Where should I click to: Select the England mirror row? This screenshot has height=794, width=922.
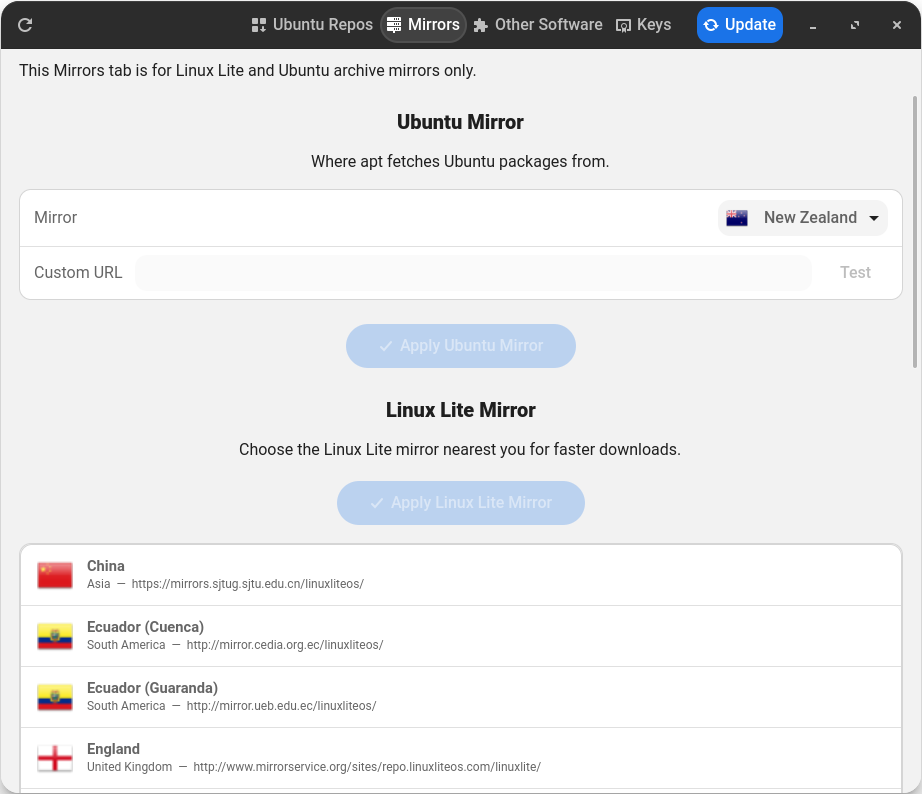point(461,758)
